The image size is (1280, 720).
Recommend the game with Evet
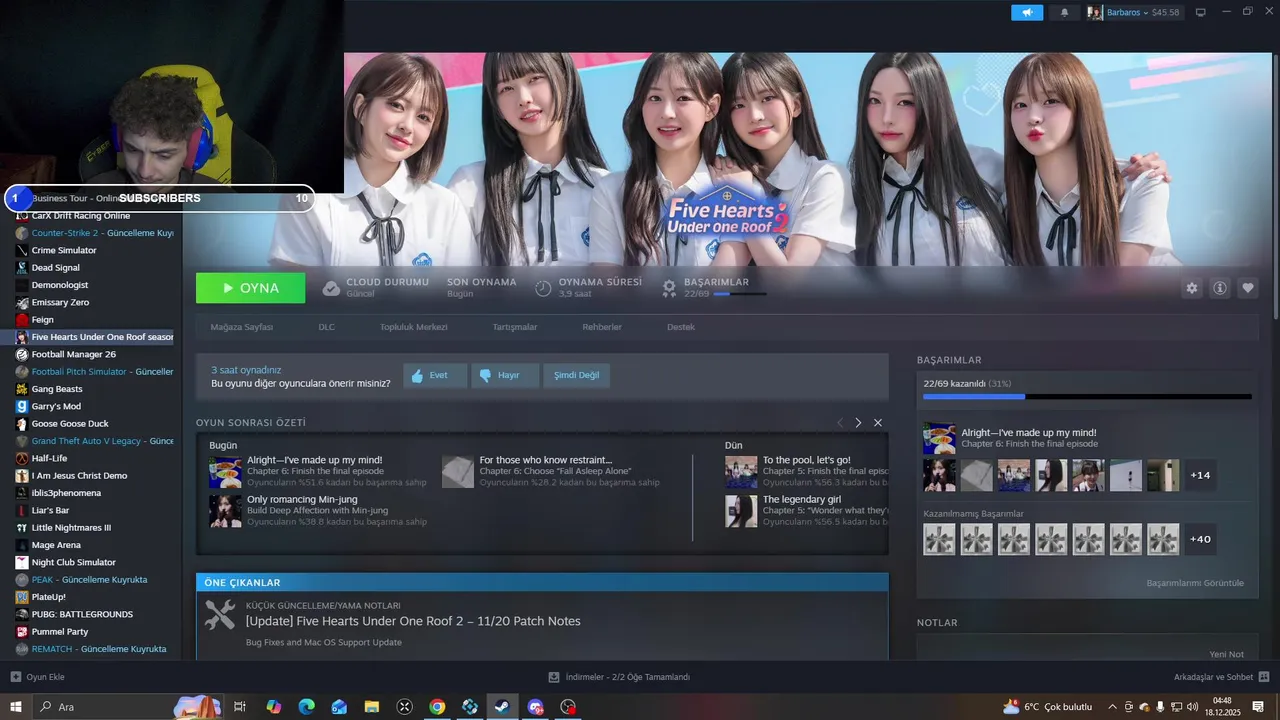click(435, 375)
